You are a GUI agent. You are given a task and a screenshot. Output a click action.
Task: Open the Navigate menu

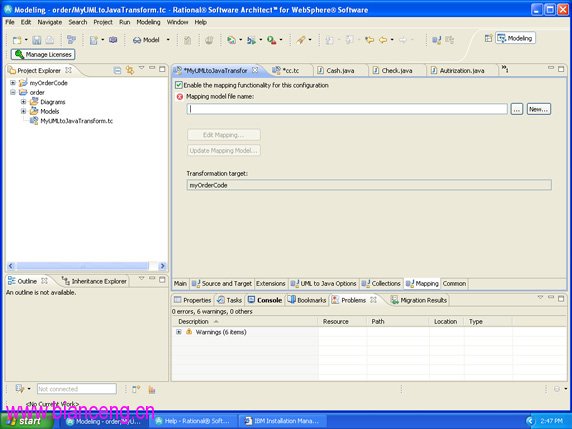[x=50, y=22]
